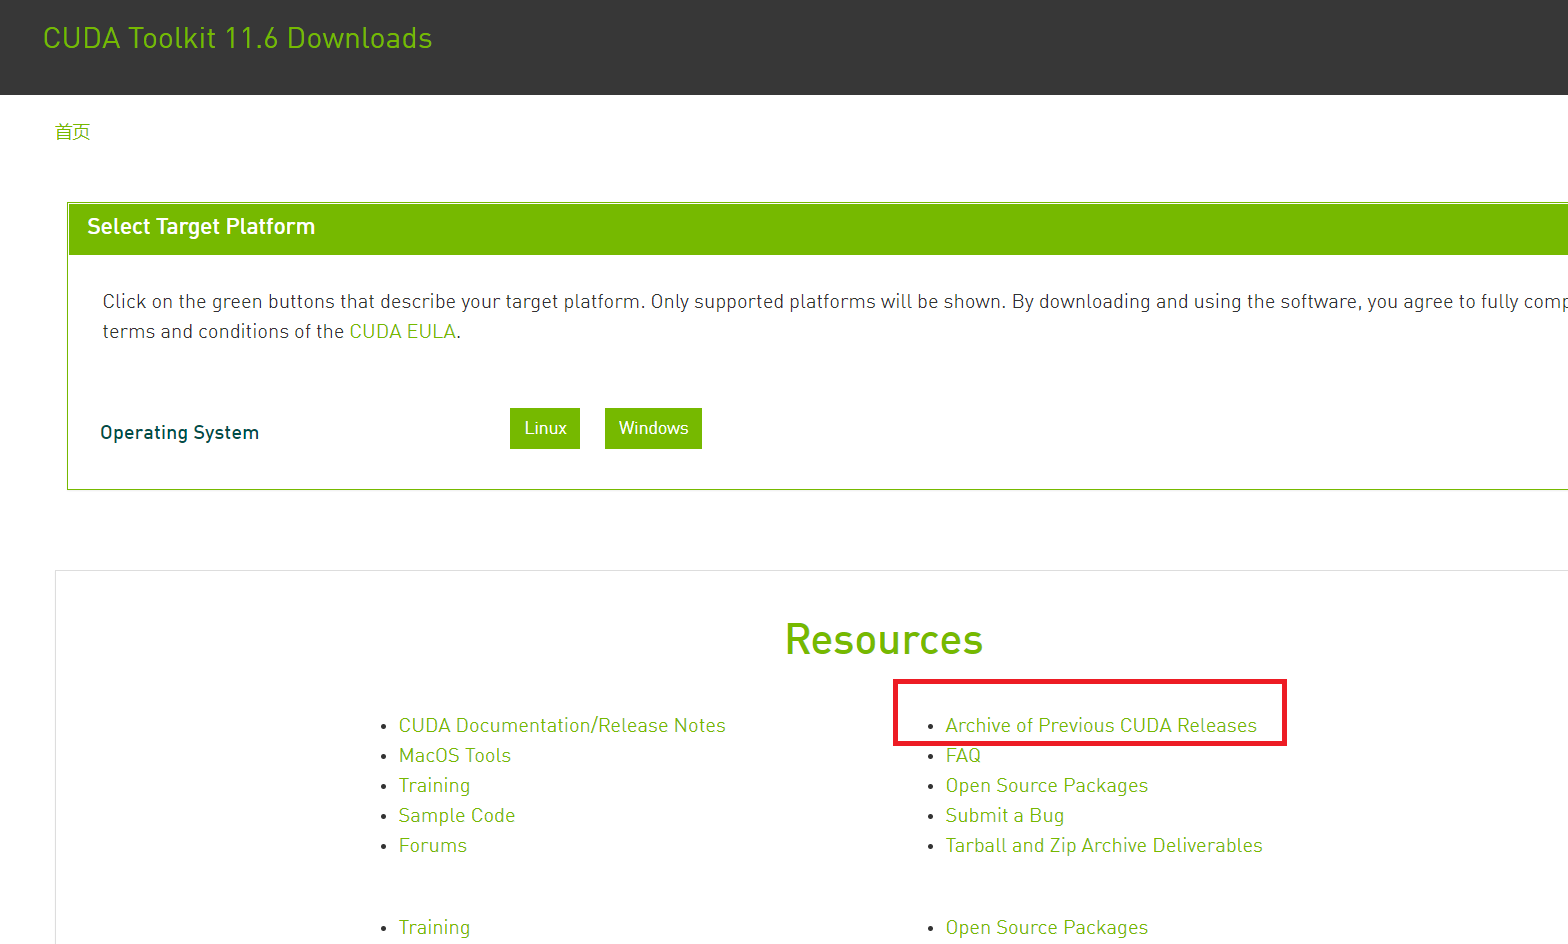Open the Sample Code link
Screen dimensions: 1568x944
tap(457, 816)
